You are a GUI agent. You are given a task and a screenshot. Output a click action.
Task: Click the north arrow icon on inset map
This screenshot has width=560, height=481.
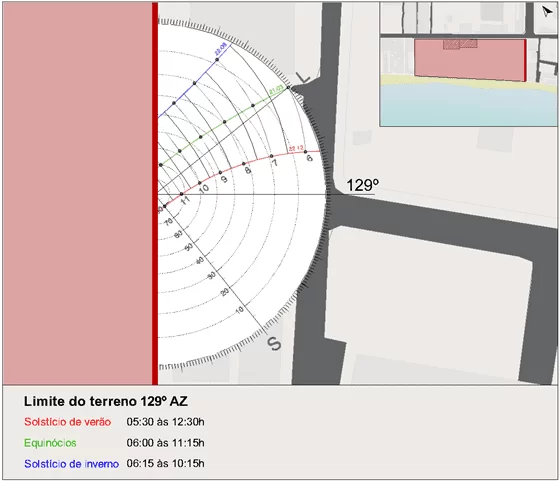point(546,11)
